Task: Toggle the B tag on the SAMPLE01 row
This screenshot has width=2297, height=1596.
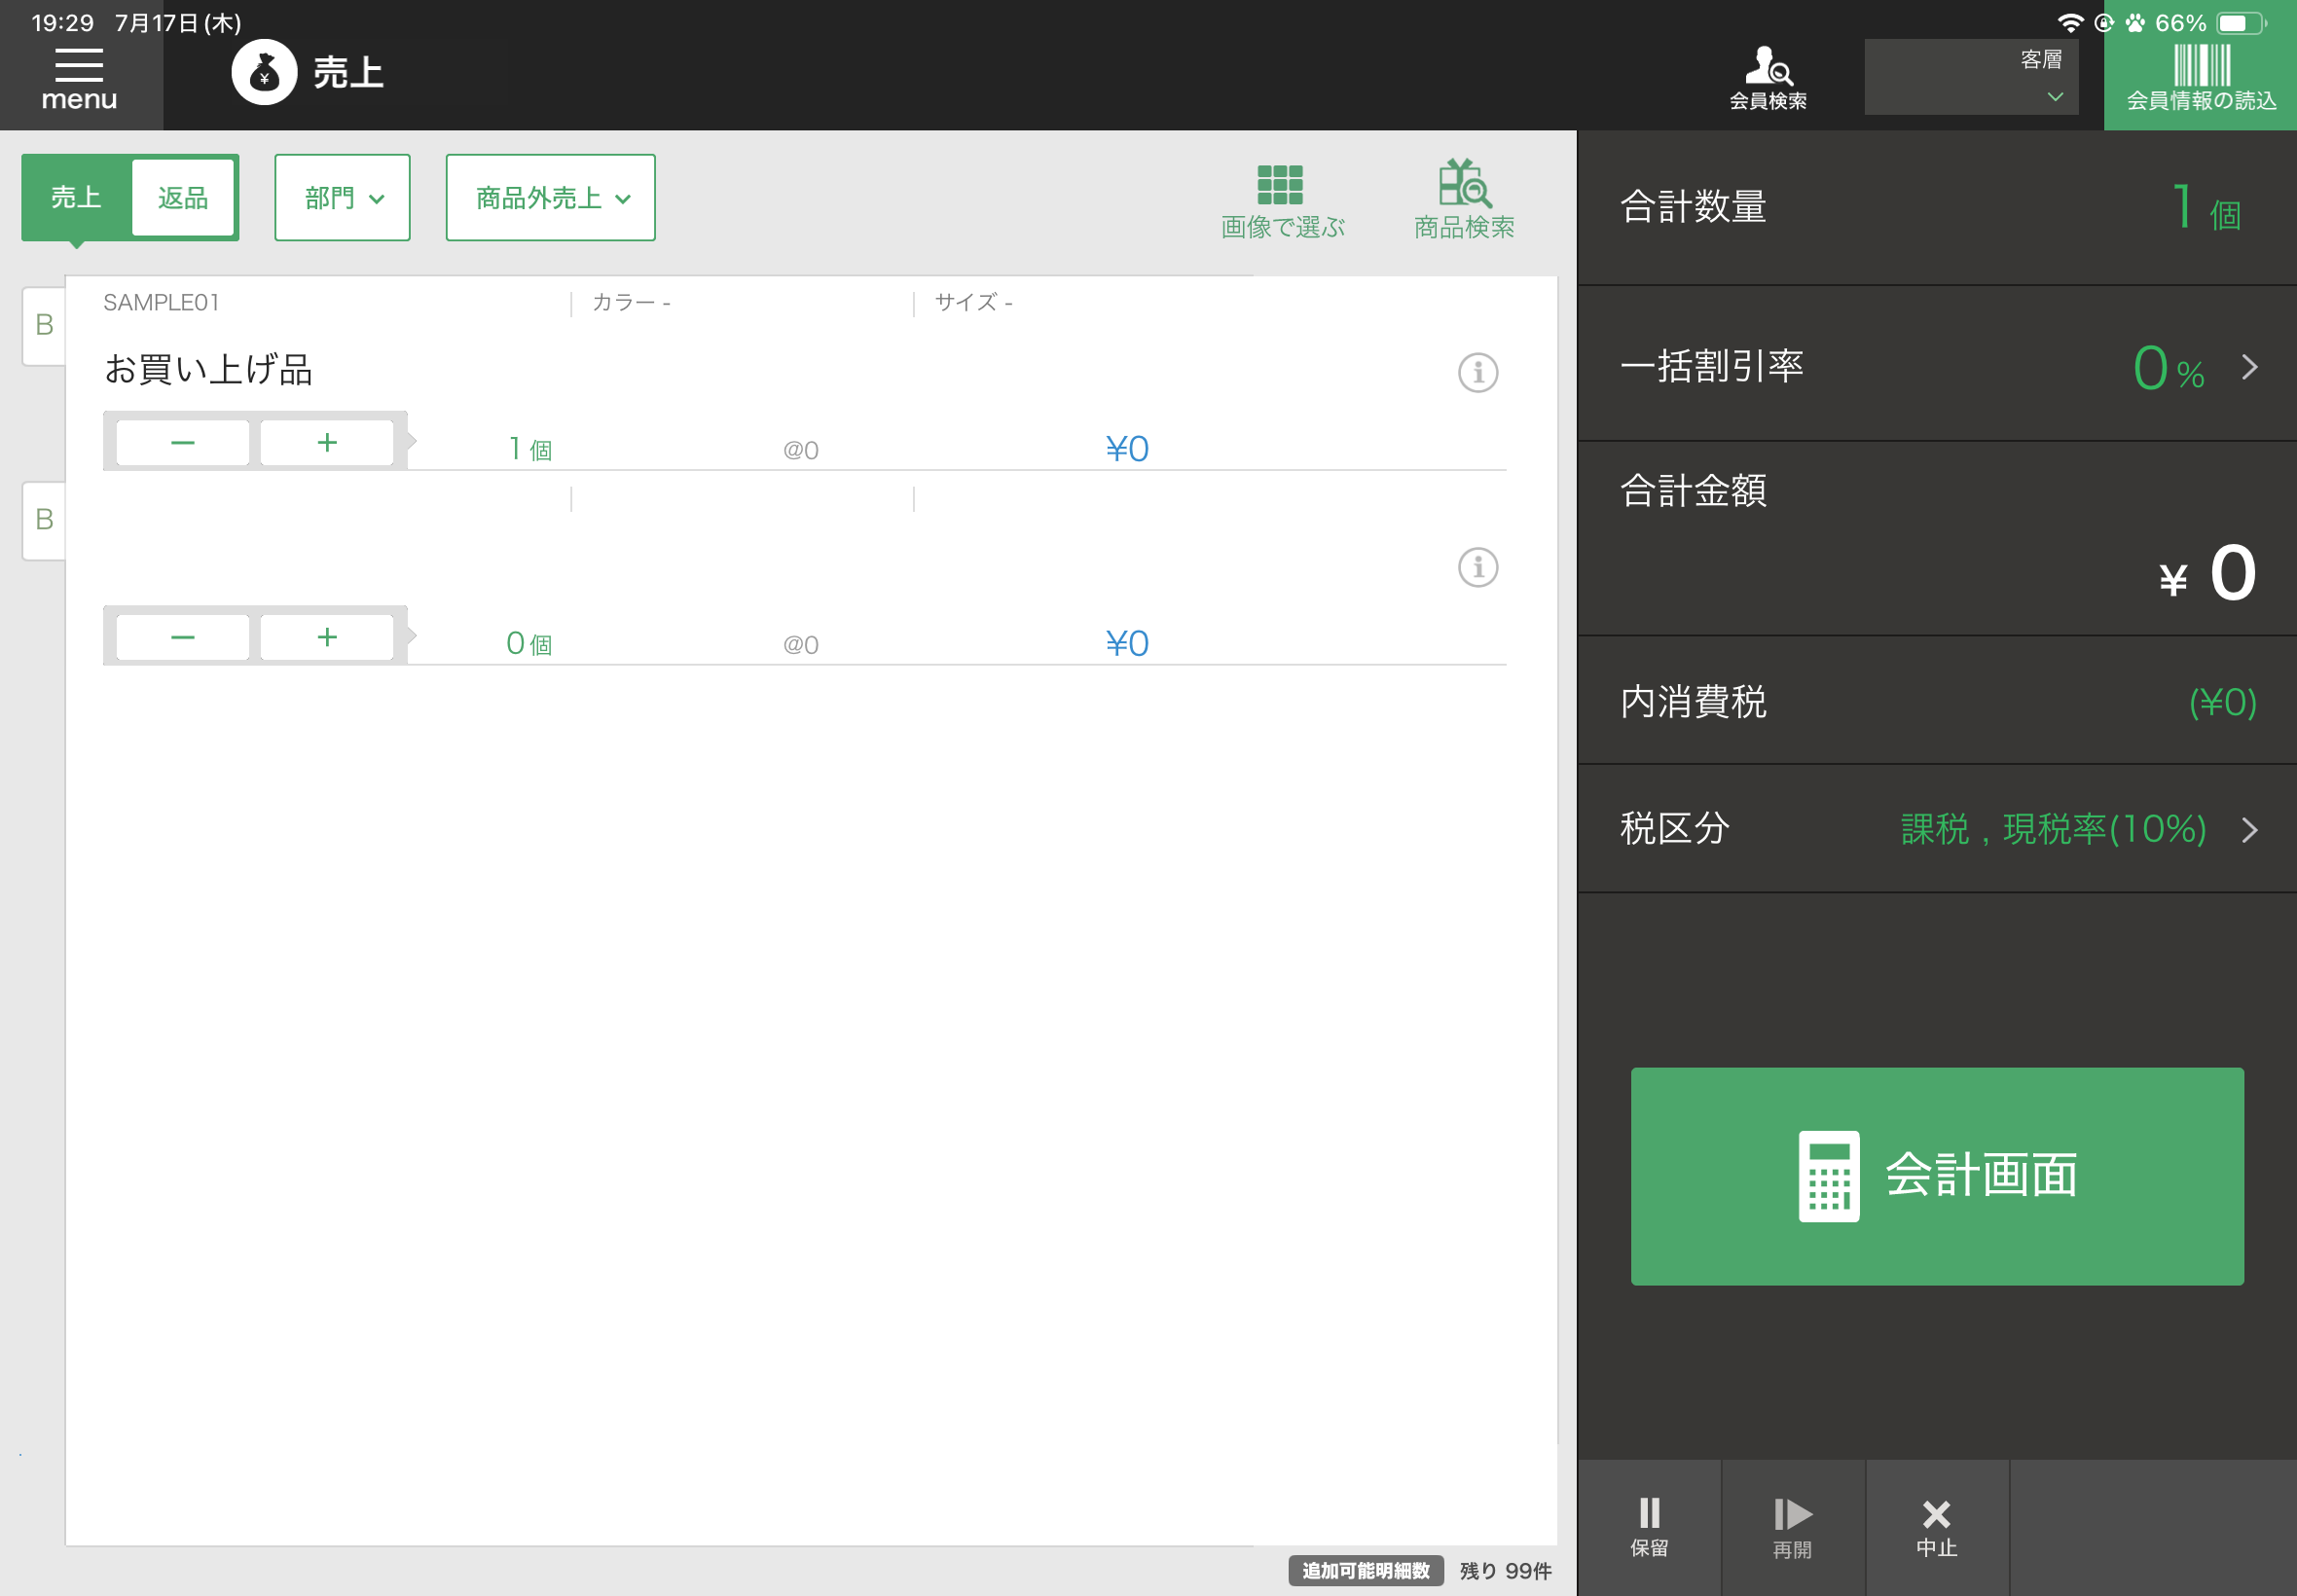Action: point(44,325)
